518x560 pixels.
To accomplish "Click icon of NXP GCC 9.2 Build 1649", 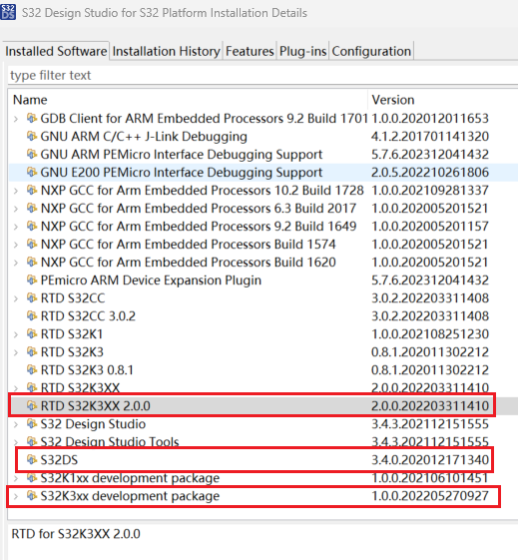I will pos(32,226).
